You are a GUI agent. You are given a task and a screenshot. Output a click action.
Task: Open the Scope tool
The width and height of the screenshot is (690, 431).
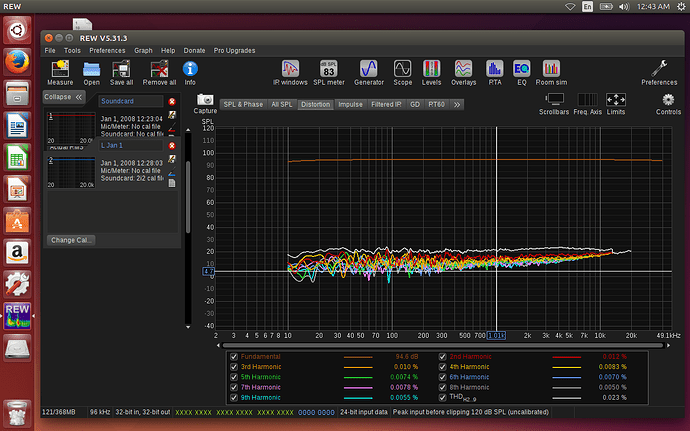tap(403, 73)
